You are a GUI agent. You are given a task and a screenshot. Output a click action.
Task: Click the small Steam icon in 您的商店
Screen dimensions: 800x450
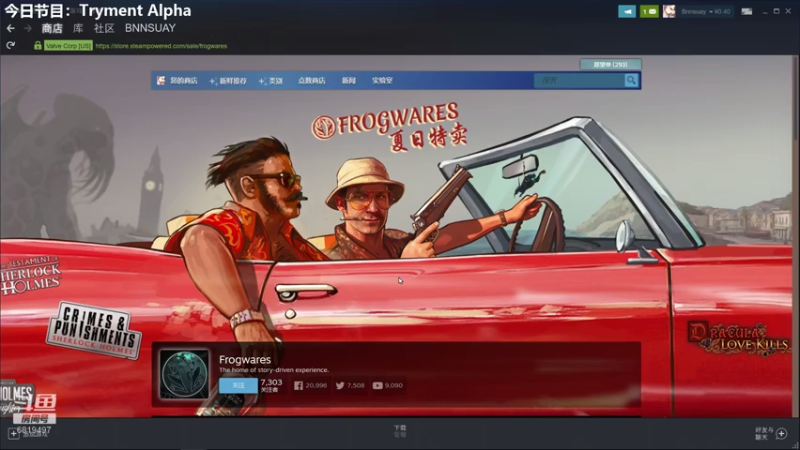tap(161, 81)
